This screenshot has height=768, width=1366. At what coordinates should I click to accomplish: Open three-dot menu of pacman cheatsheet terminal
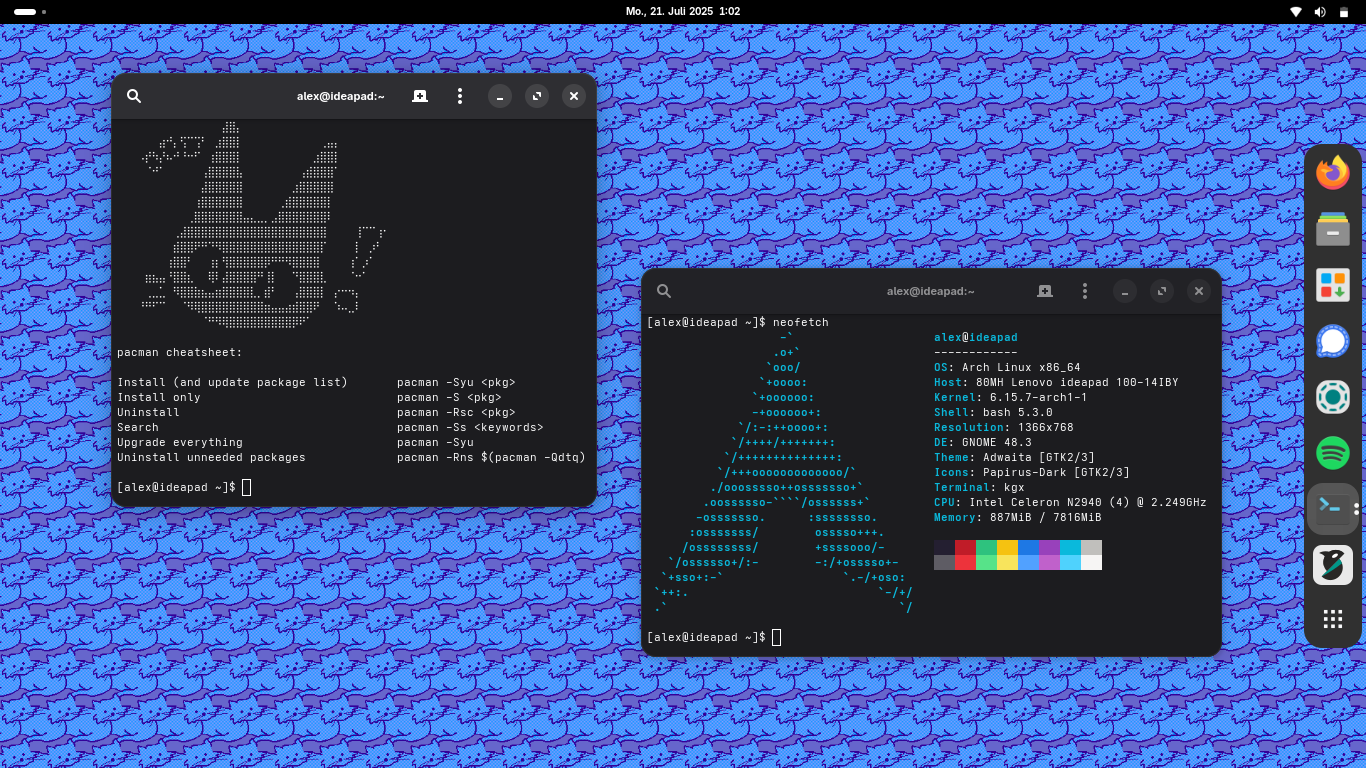tap(460, 96)
